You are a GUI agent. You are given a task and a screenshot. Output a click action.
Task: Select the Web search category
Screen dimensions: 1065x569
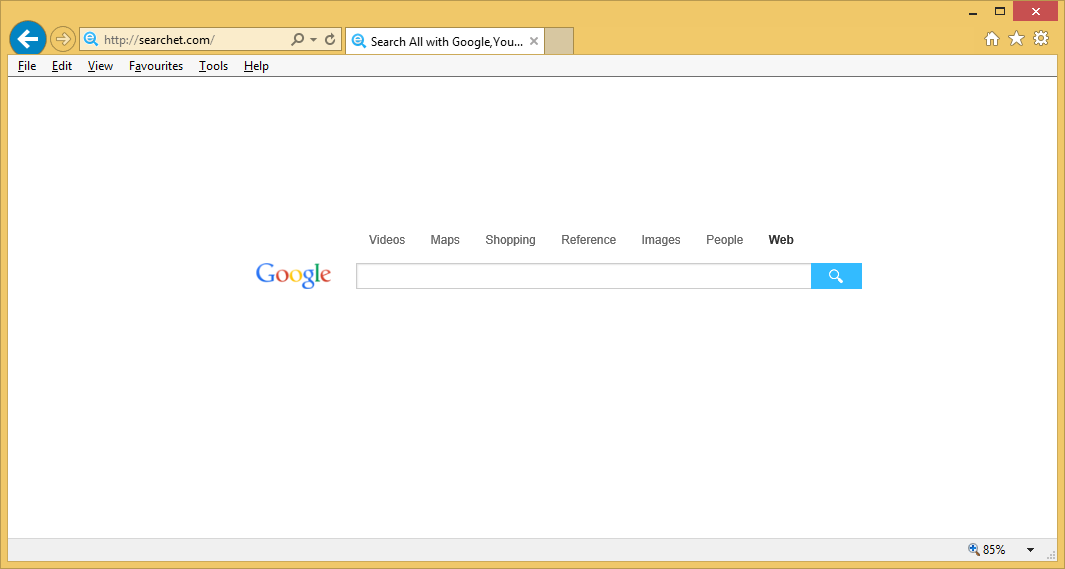click(781, 240)
